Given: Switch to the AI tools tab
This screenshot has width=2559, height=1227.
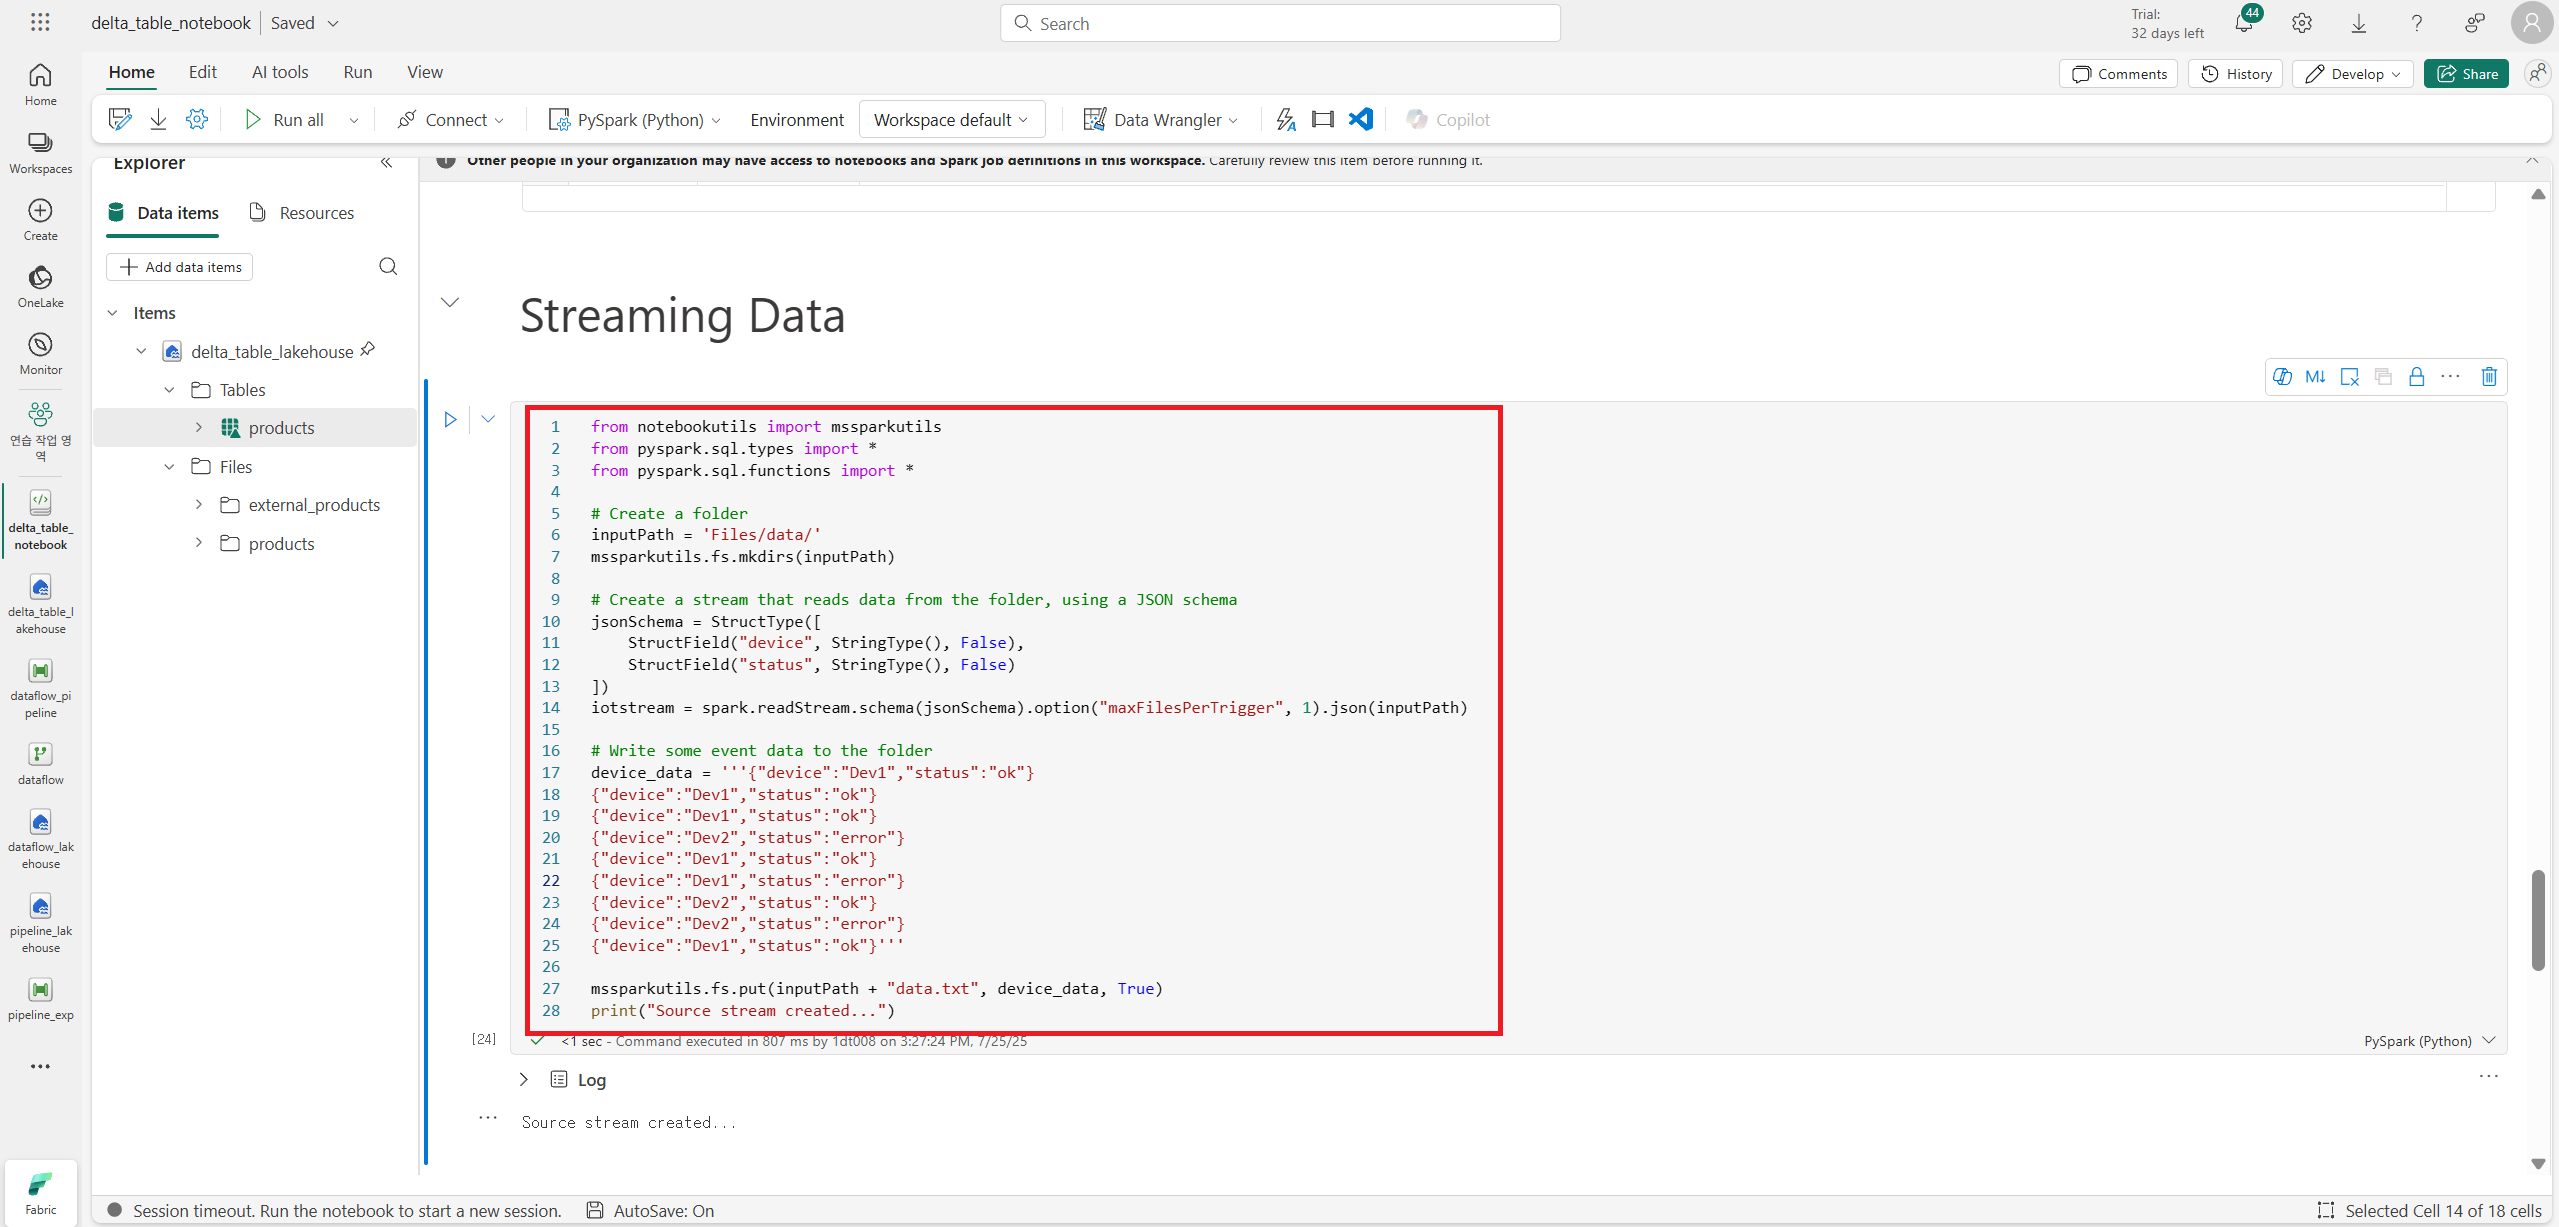Looking at the screenshot, I should [280, 72].
